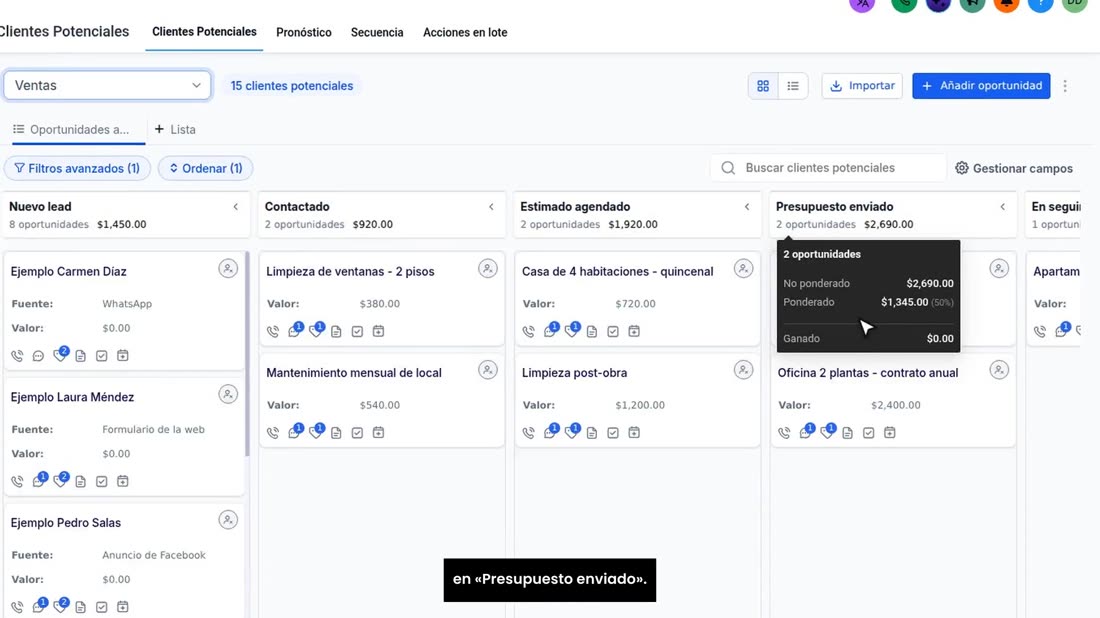Assign owner on Ejemplo Carmen Díaz card

(x=228, y=269)
